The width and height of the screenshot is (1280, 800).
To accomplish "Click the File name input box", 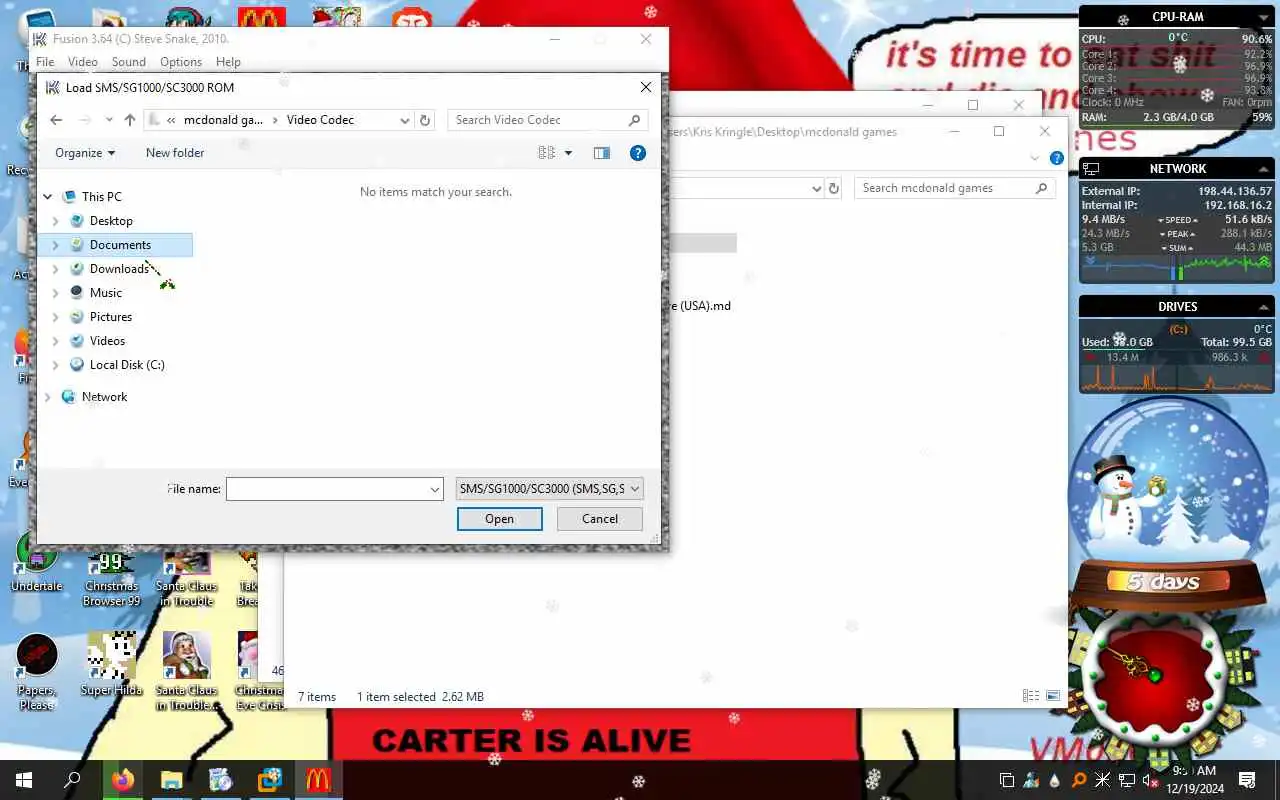I will coord(327,489).
